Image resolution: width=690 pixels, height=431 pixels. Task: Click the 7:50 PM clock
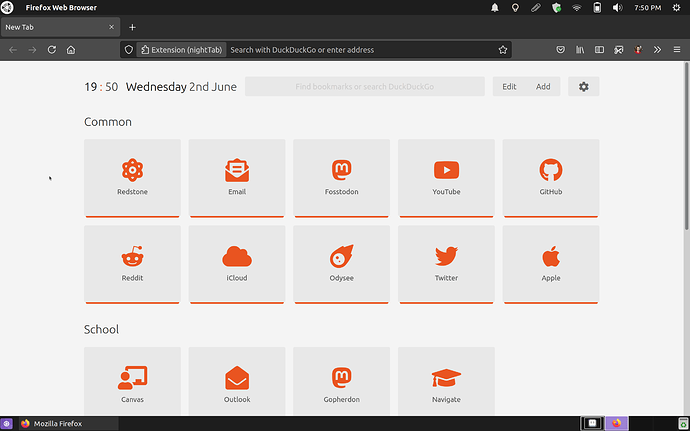(647, 7)
